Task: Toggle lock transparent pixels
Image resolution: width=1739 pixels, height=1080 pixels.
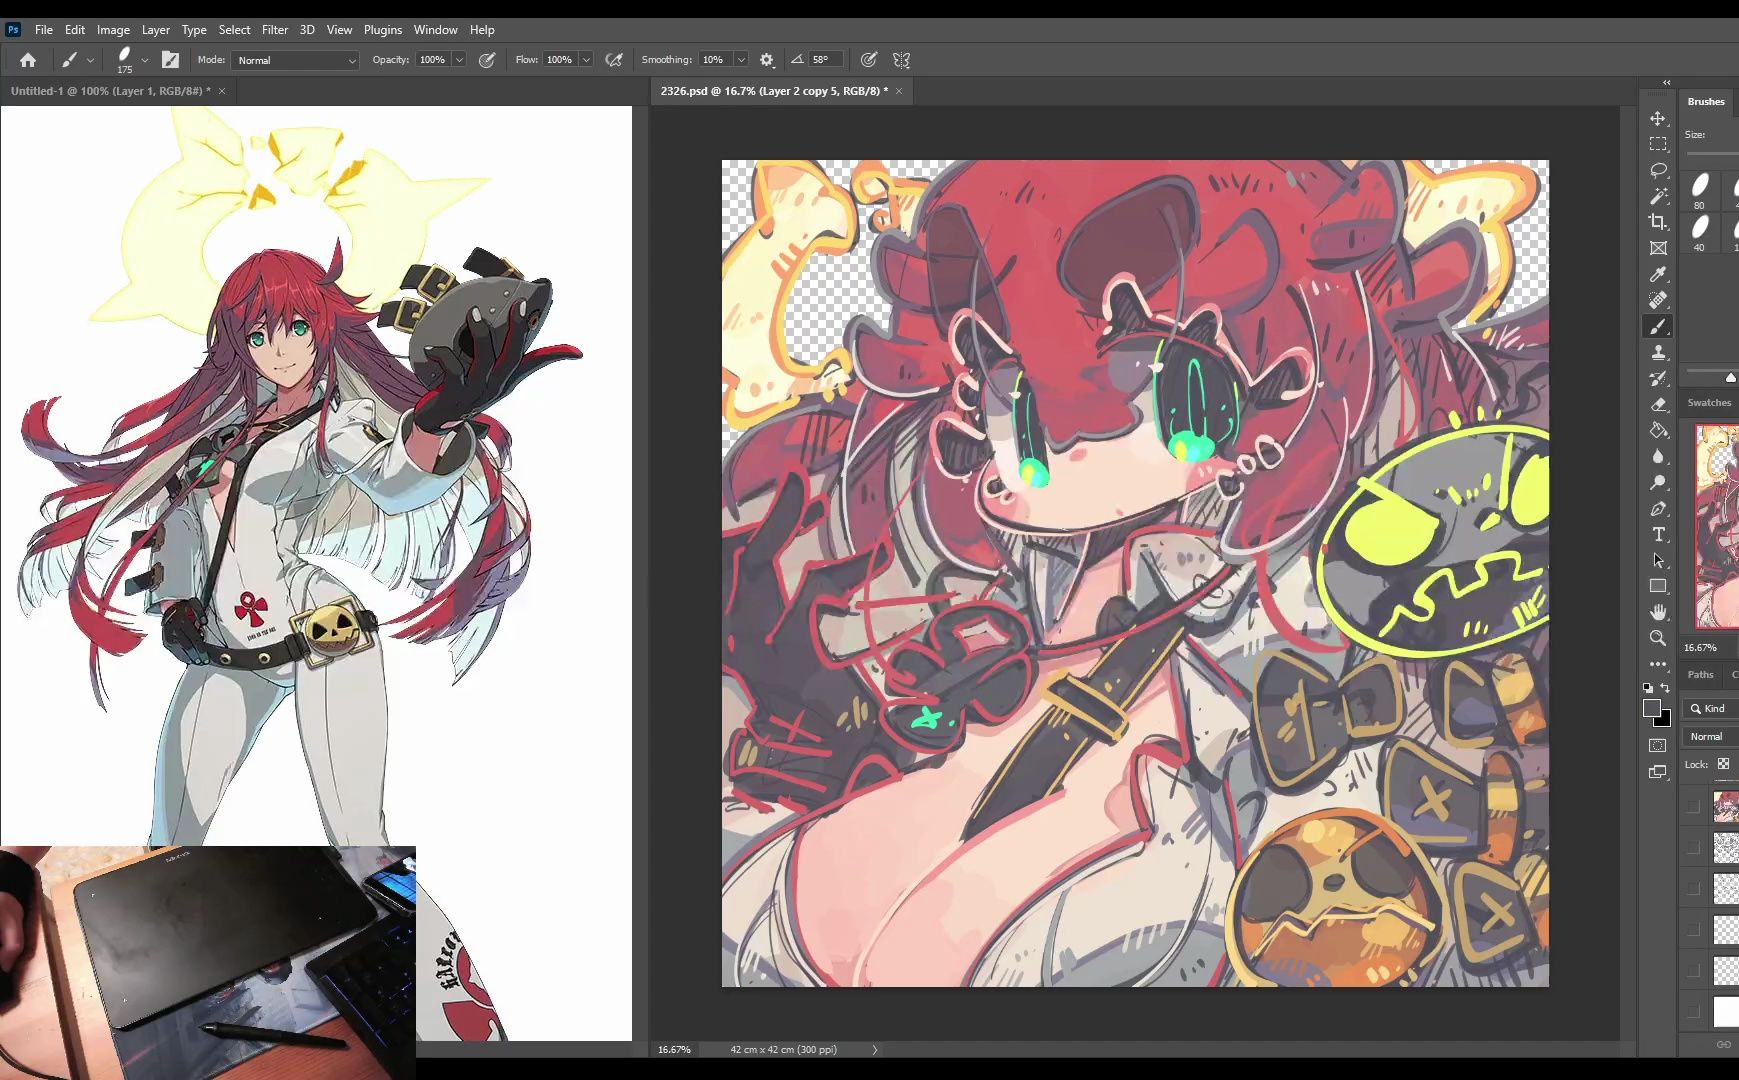Action: 1724,764
